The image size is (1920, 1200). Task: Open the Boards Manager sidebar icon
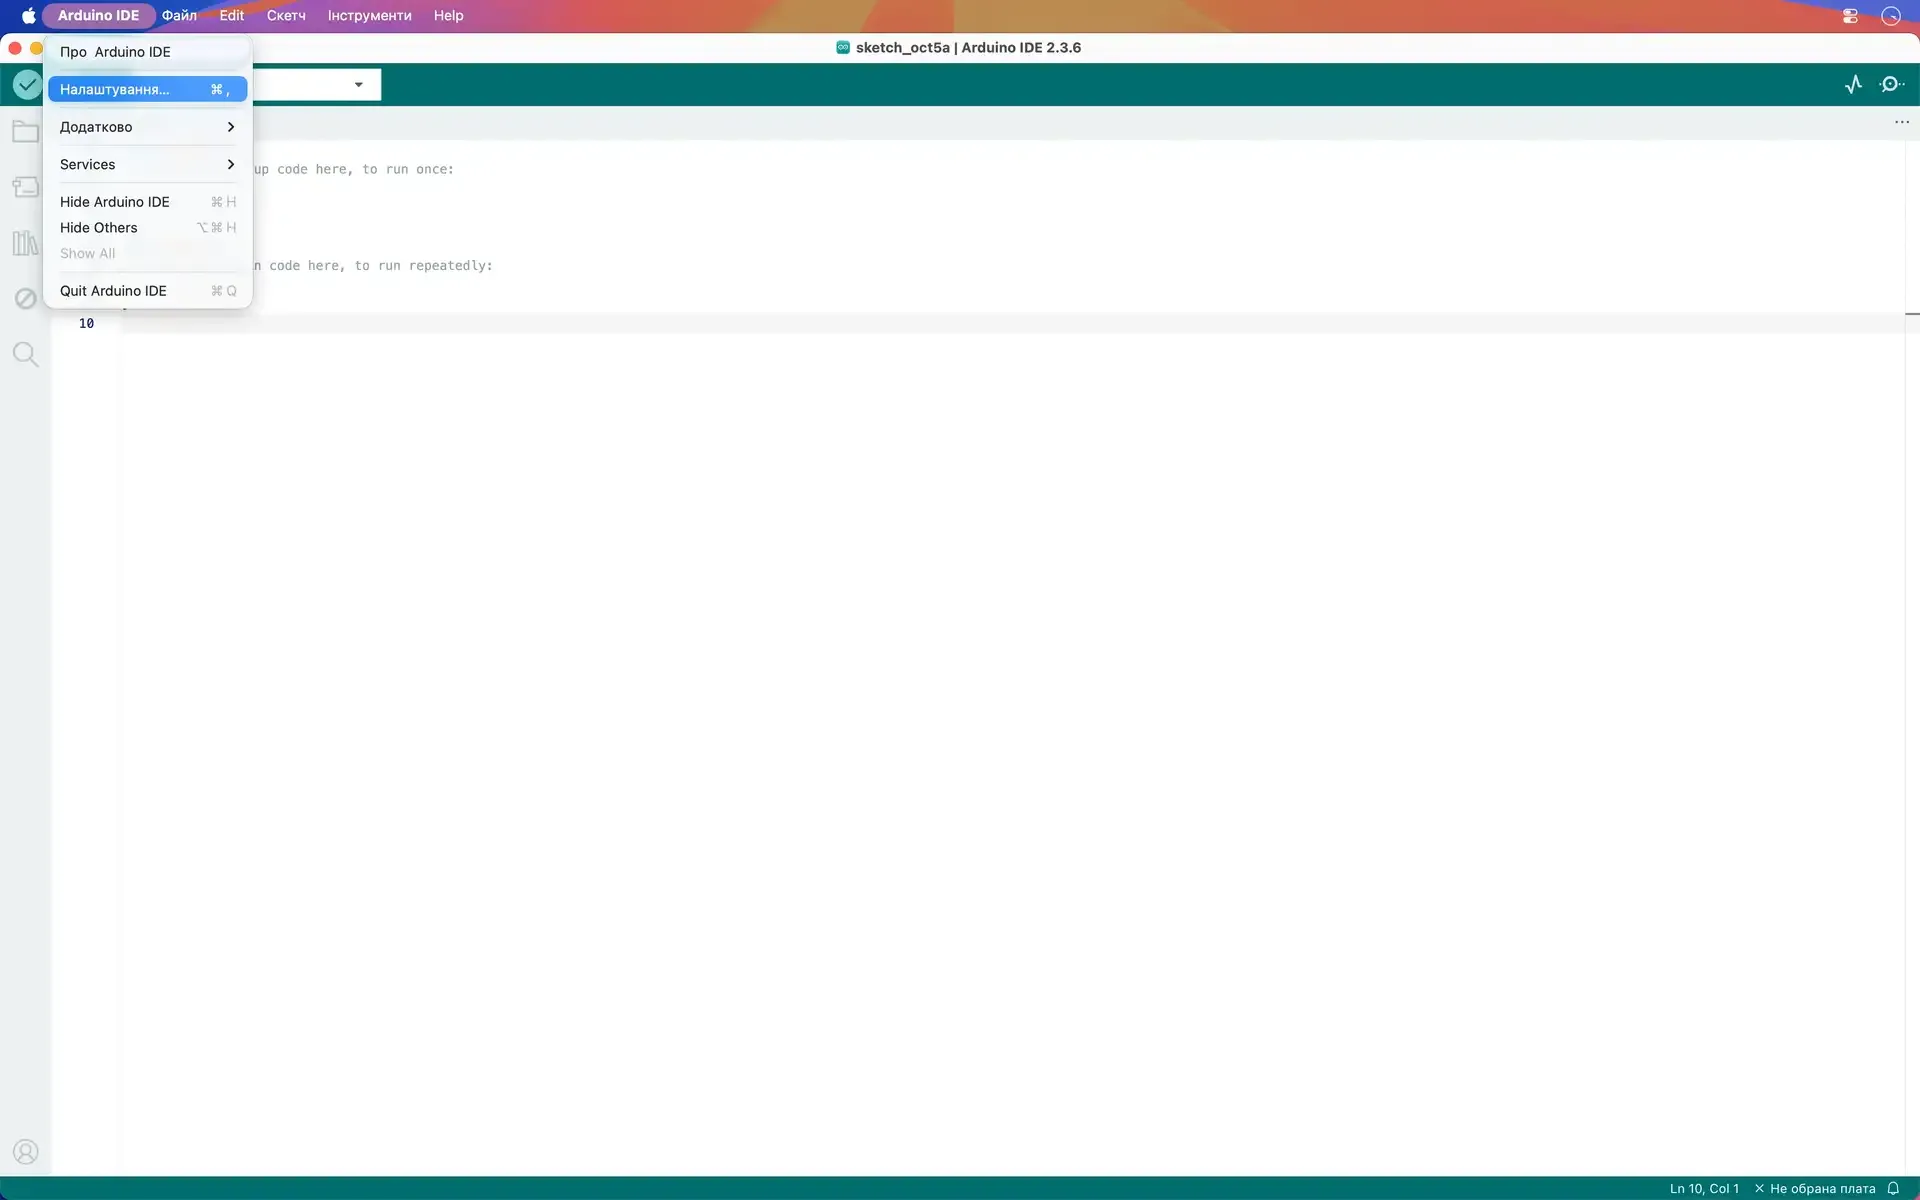[25, 187]
